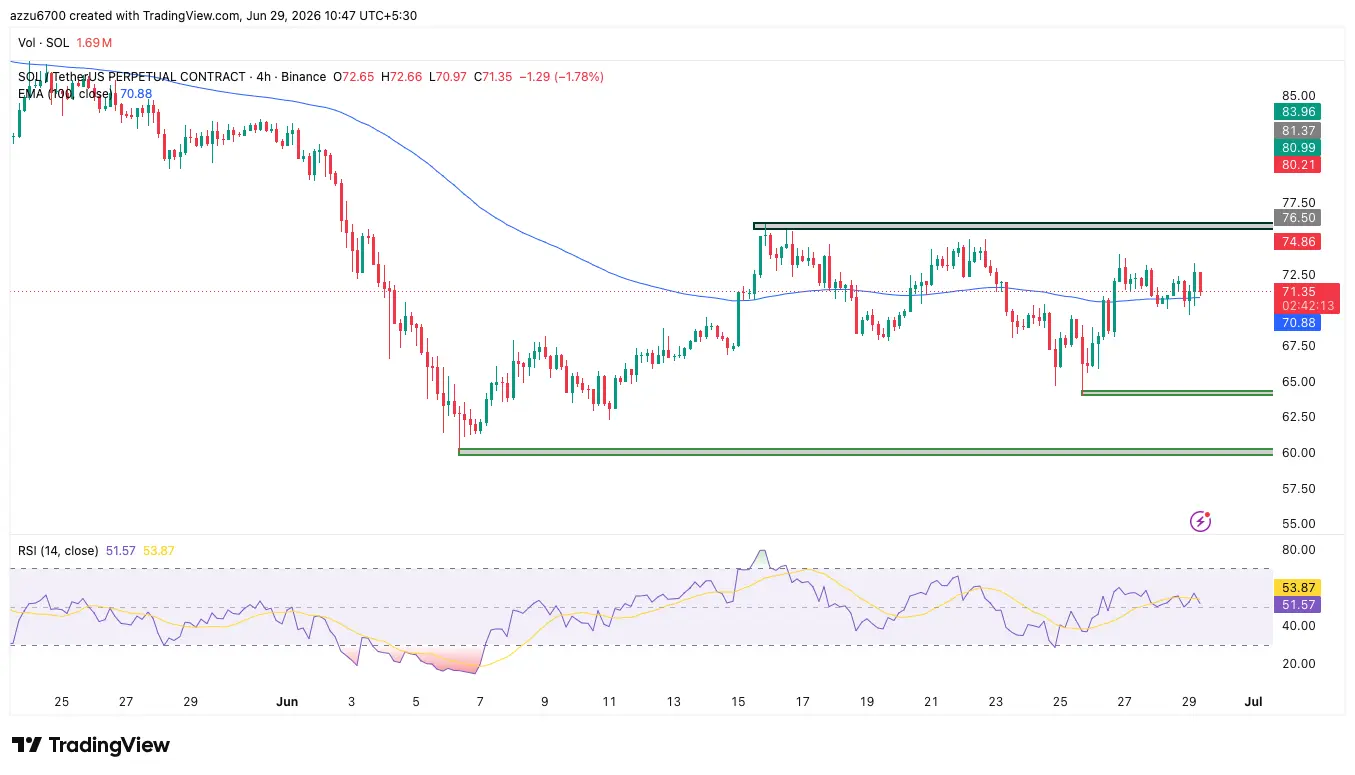The image size is (1355, 775).
Task: Click the EMA legend value 70.88
Action: (136, 94)
